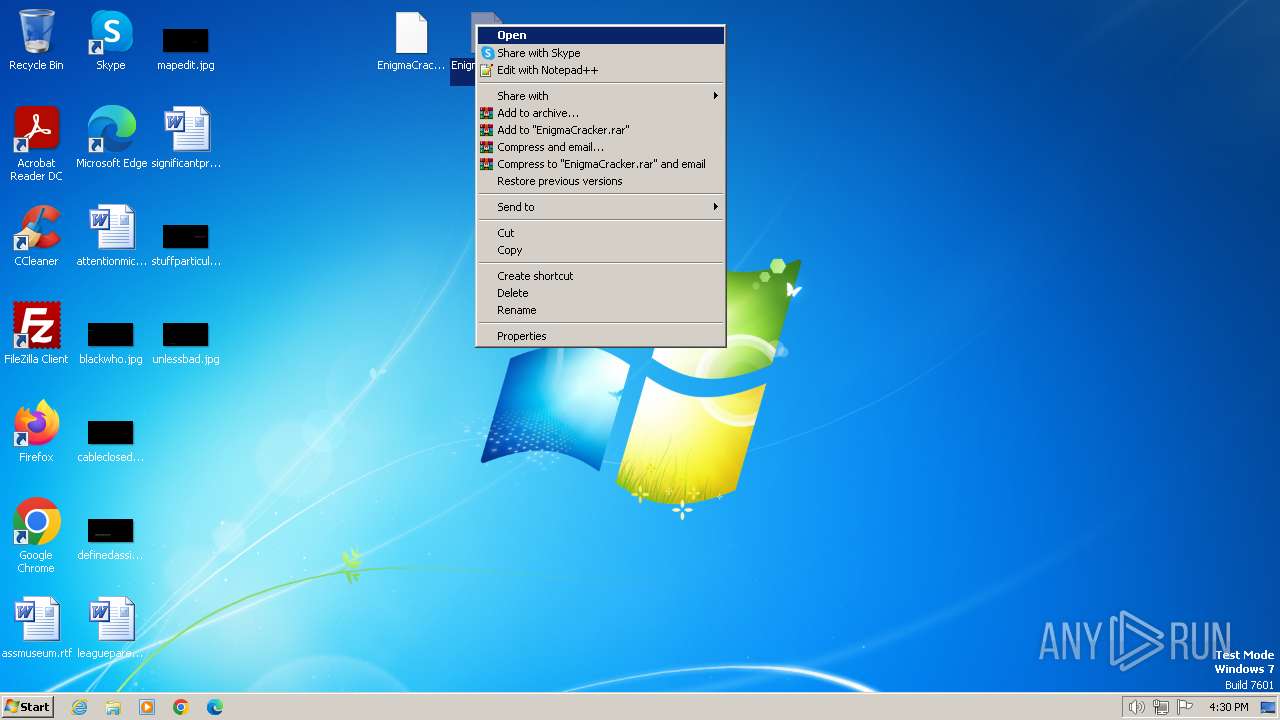Choose Restore previous versions
This screenshot has height=720, width=1280.
(600, 181)
